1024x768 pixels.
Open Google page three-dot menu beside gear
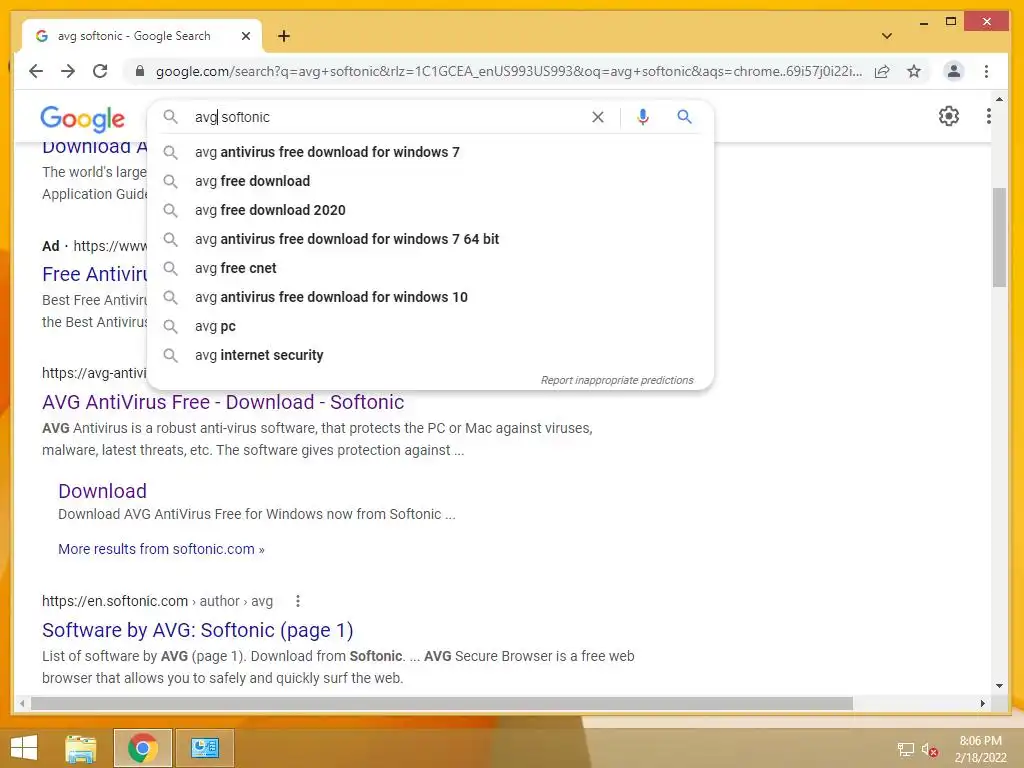(989, 116)
